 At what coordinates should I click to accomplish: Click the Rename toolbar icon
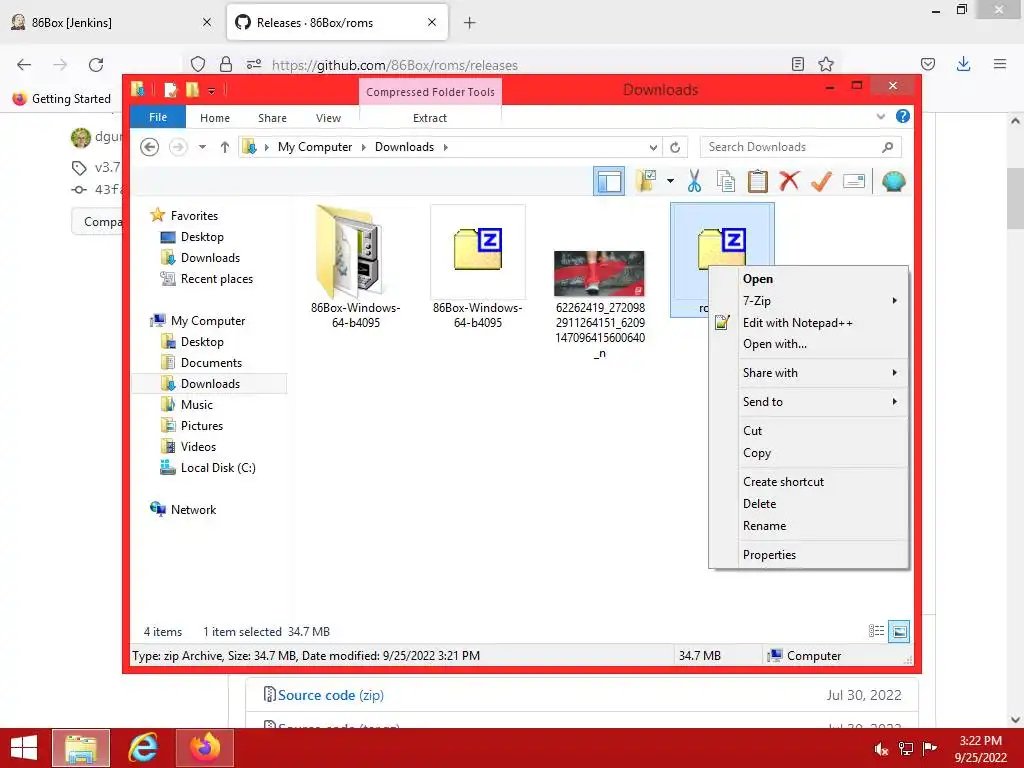pos(854,181)
